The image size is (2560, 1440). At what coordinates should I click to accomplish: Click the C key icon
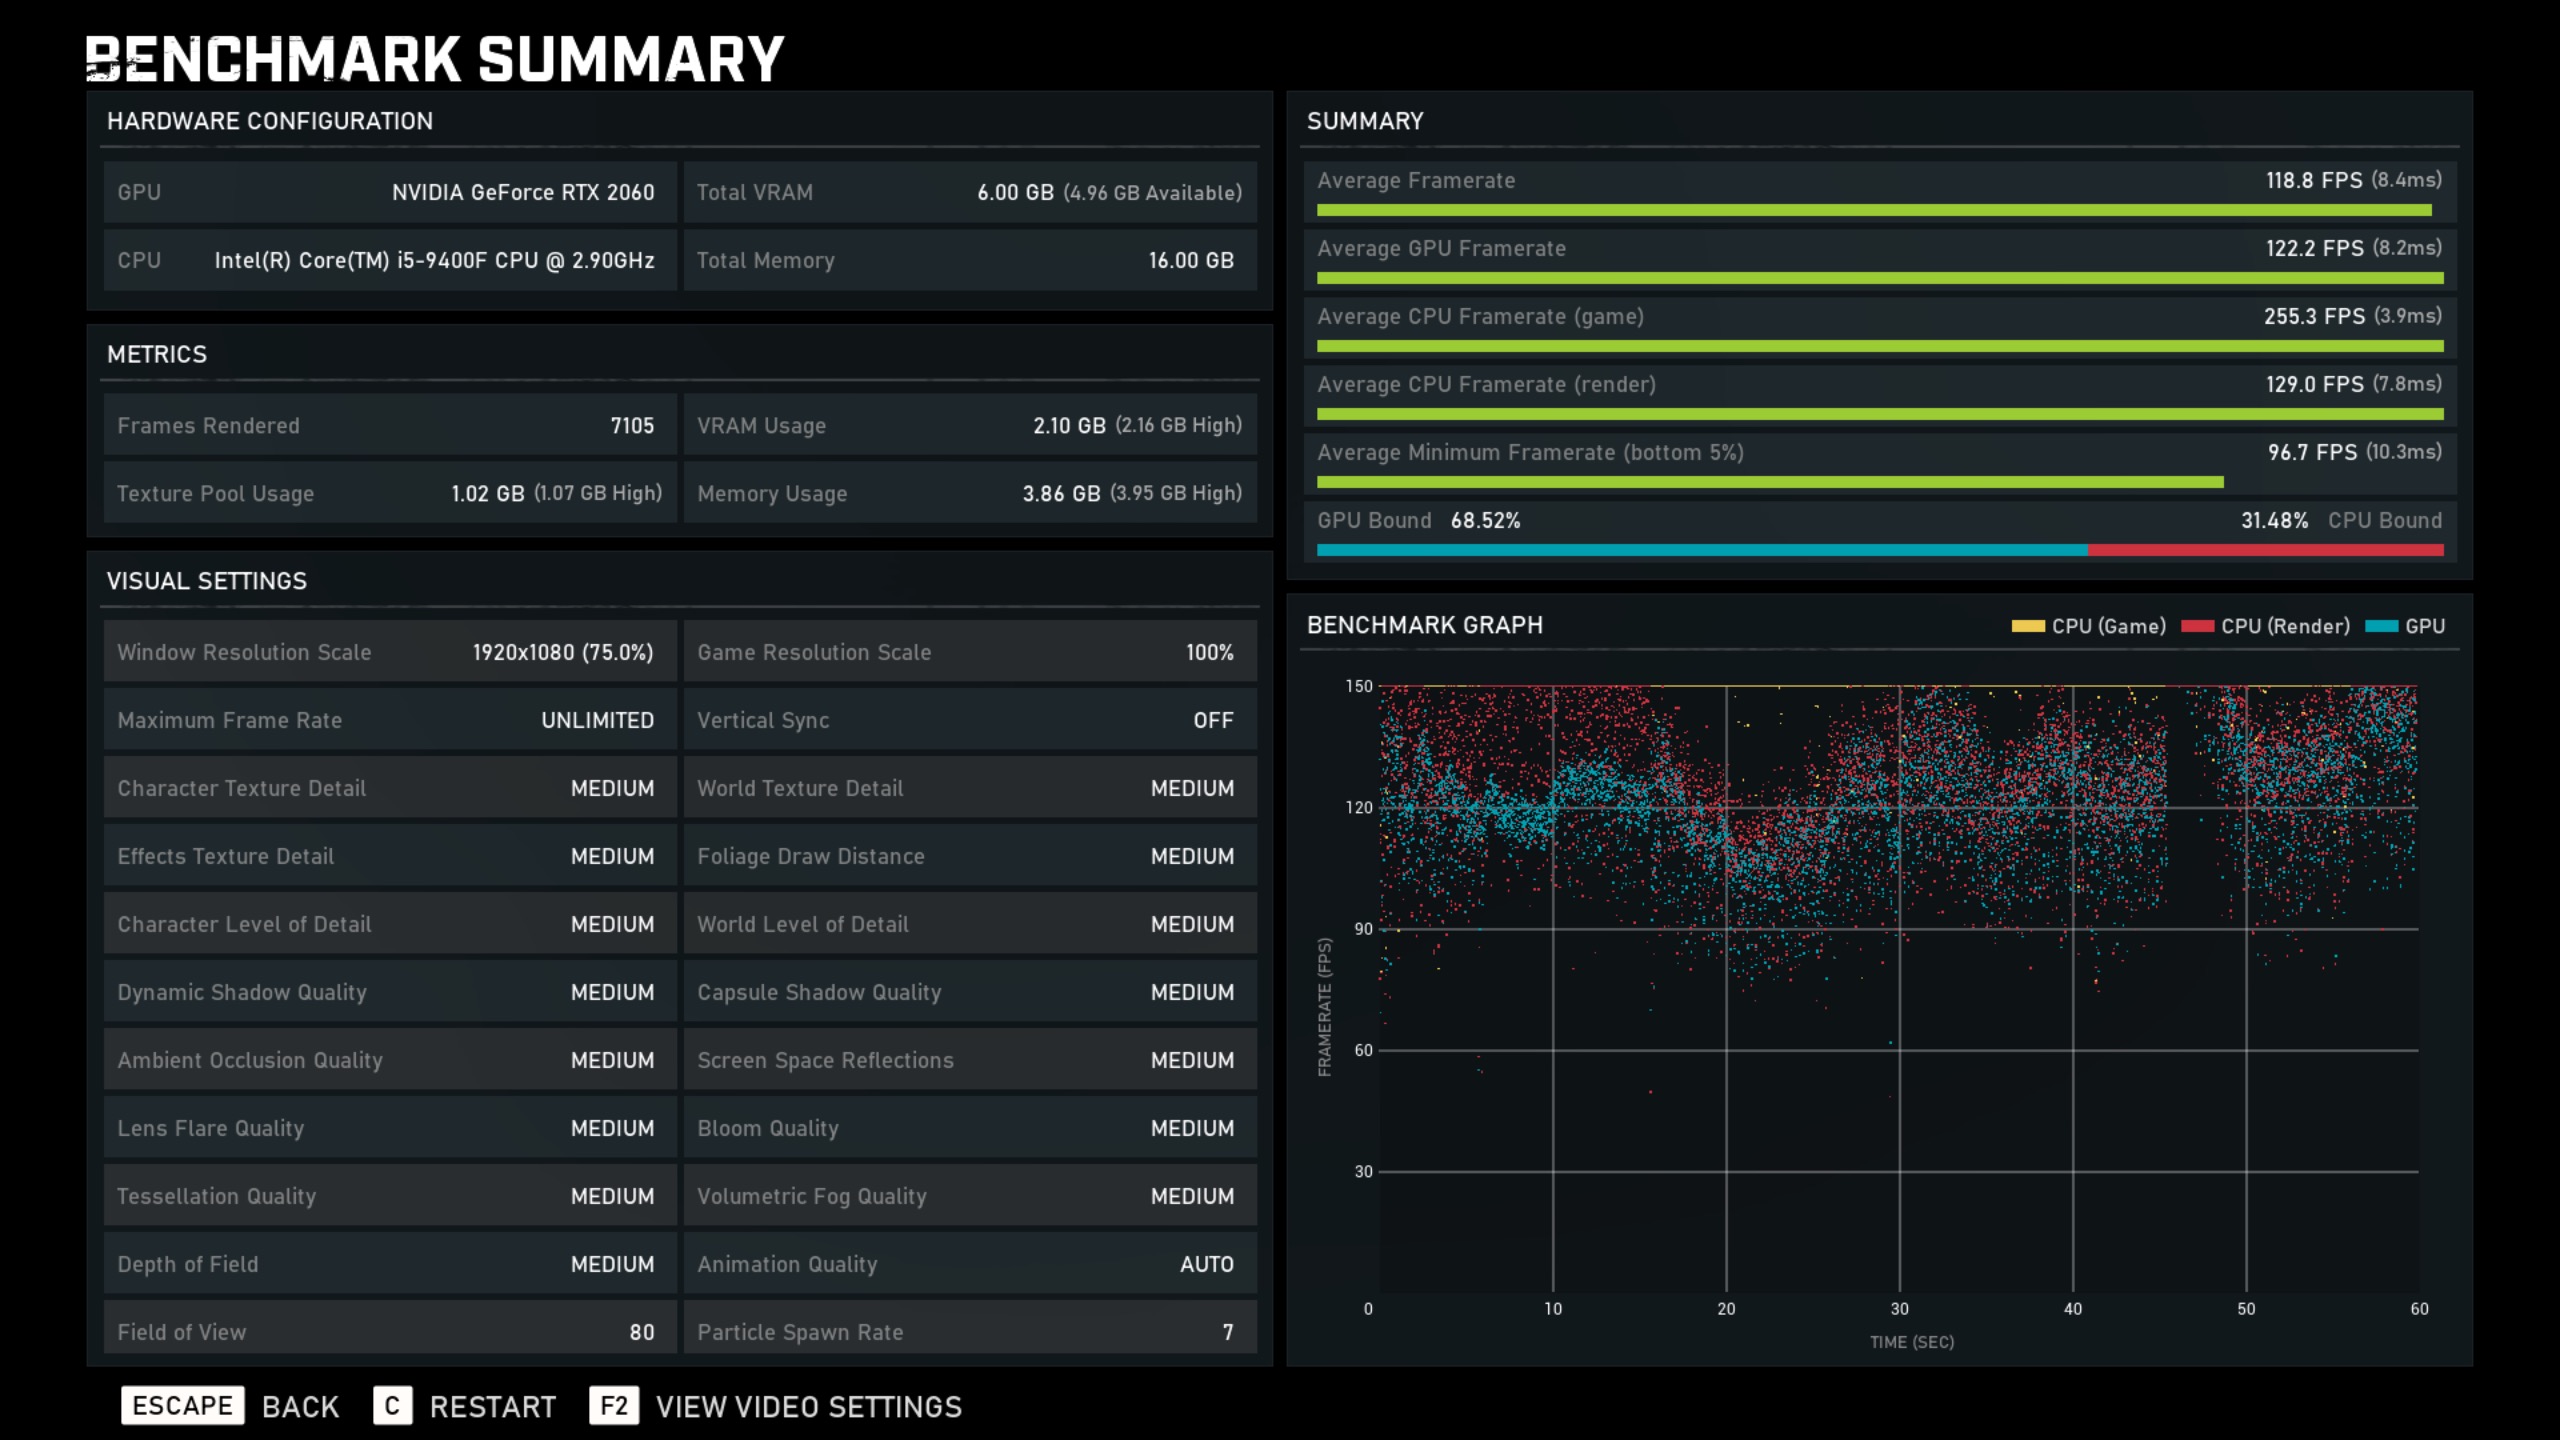392,1405
